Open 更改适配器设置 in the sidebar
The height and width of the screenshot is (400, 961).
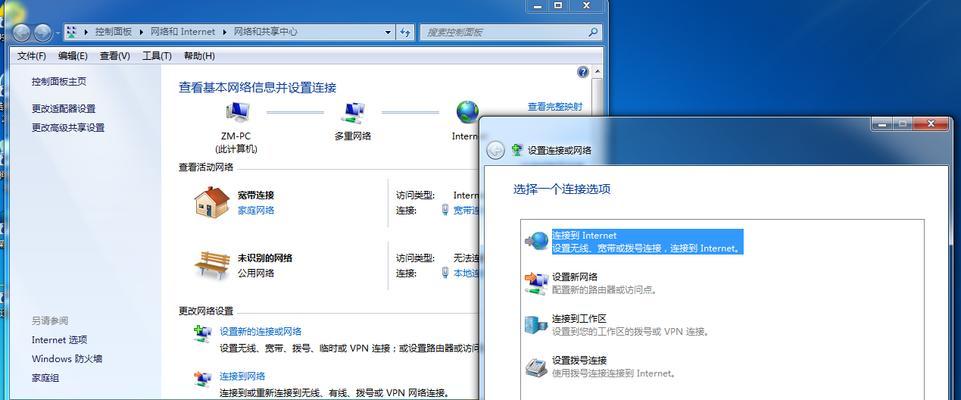coord(64,108)
